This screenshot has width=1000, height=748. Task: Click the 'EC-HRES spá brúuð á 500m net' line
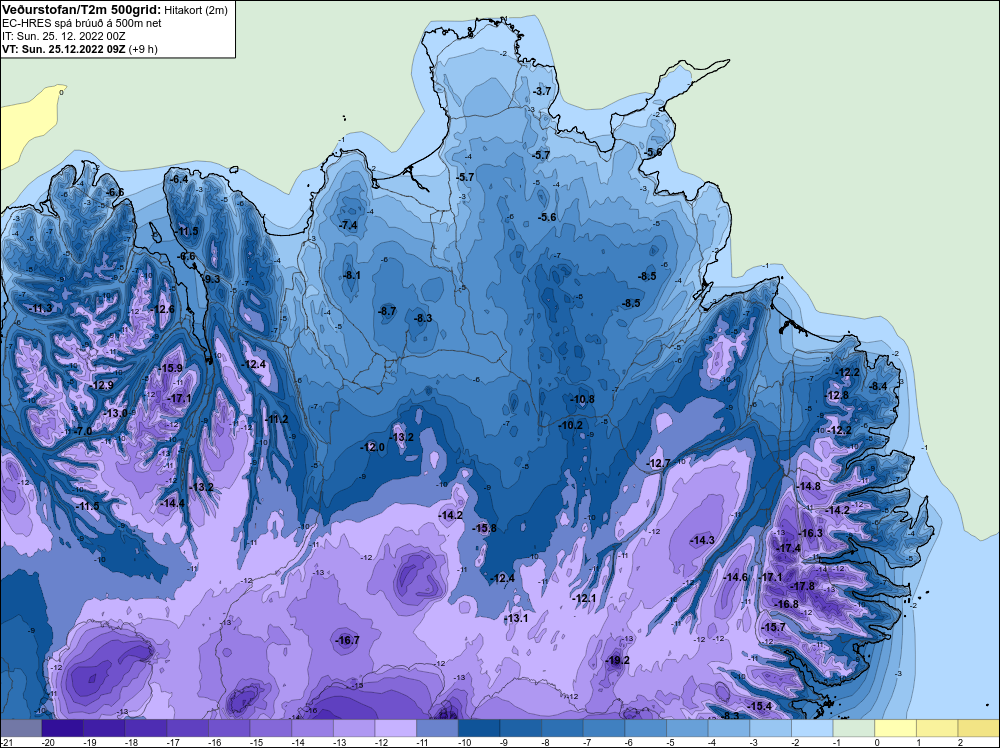click(82, 23)
